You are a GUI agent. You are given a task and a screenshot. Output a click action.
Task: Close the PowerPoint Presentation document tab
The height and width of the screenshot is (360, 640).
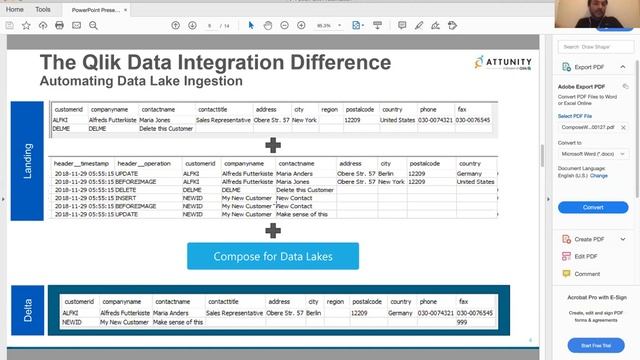pos(125,10)
